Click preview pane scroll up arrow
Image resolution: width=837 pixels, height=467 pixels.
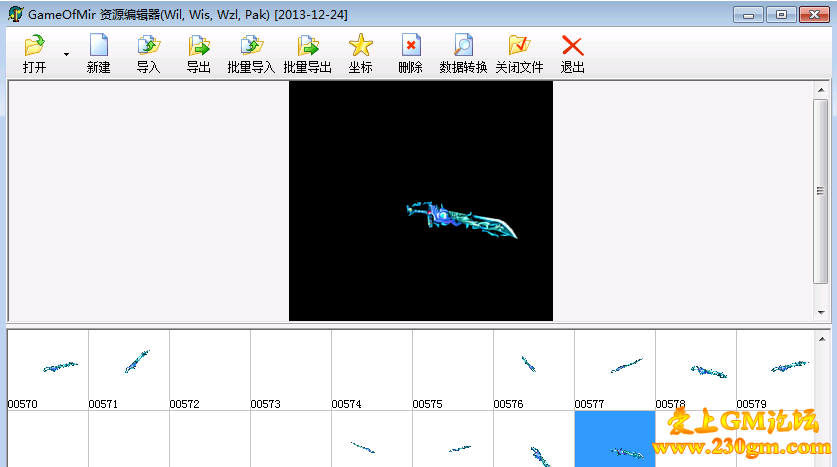(821, 90)
